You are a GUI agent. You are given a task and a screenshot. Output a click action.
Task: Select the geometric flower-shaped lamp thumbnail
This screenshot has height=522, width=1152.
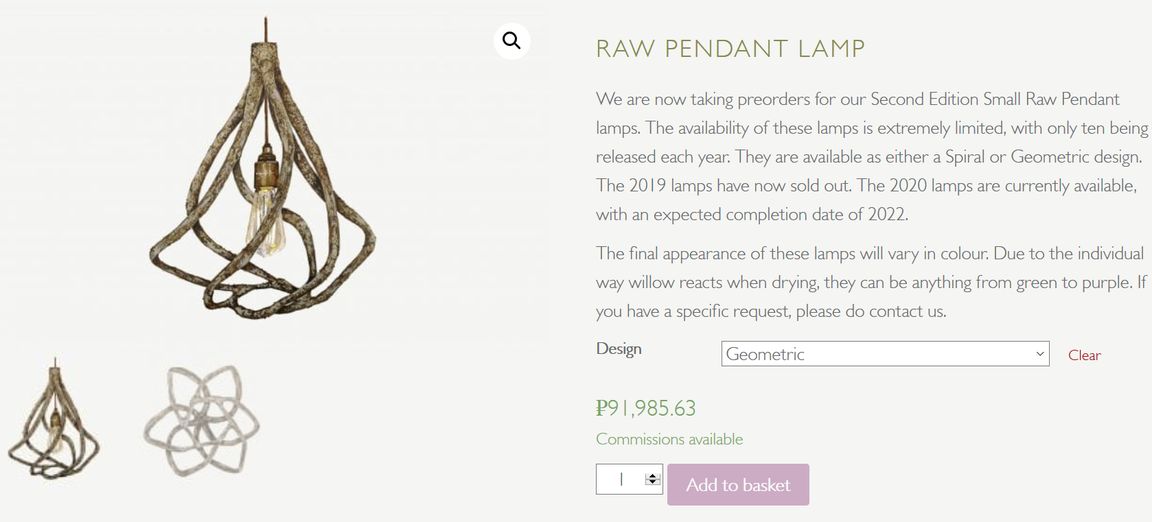[x=201, y=420]
